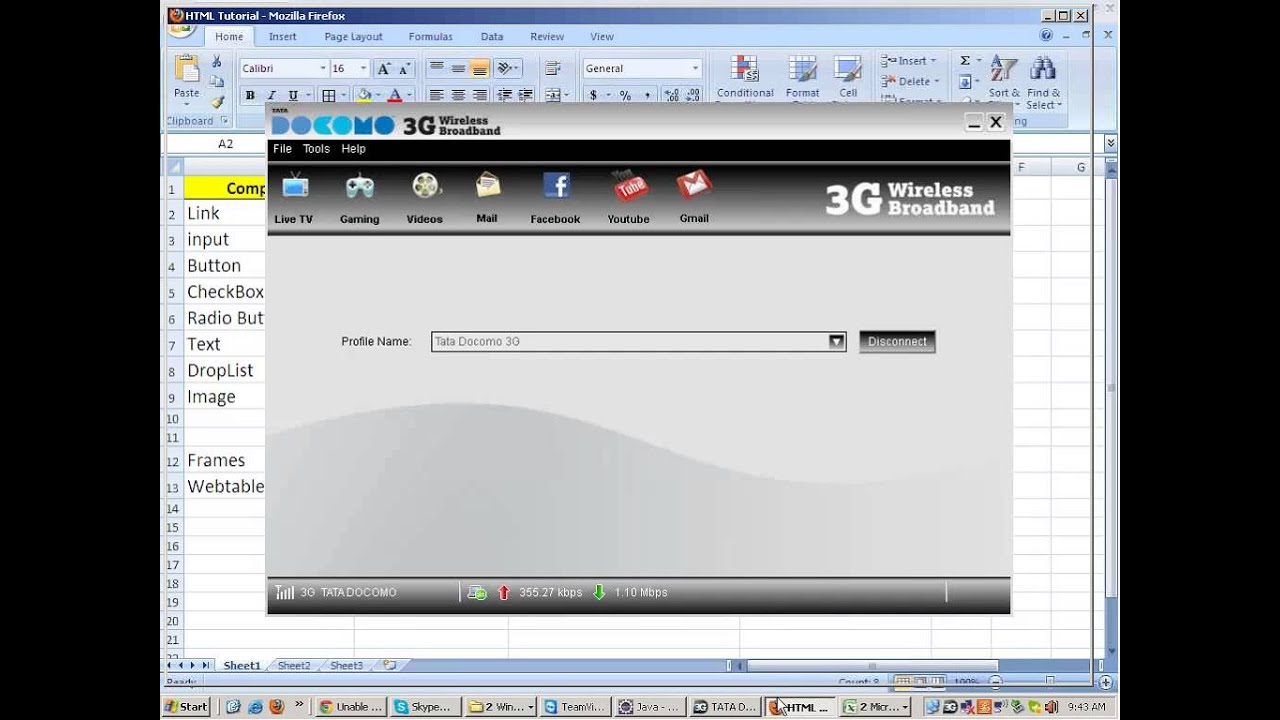Toggle Italic formatting in Excel
The height and width of the screenshot is (720, 1280).
point(271,96)
